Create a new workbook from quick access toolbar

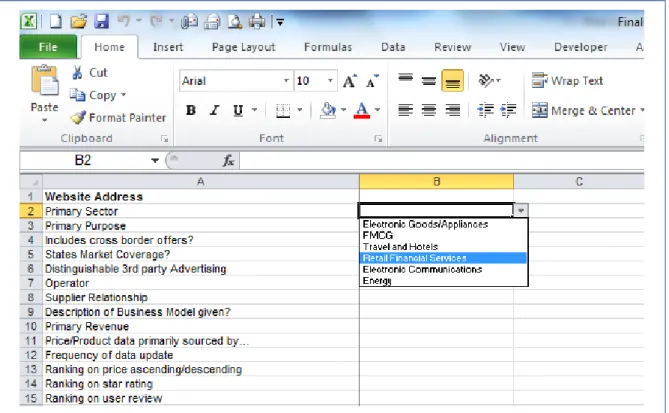click(55, 21)
